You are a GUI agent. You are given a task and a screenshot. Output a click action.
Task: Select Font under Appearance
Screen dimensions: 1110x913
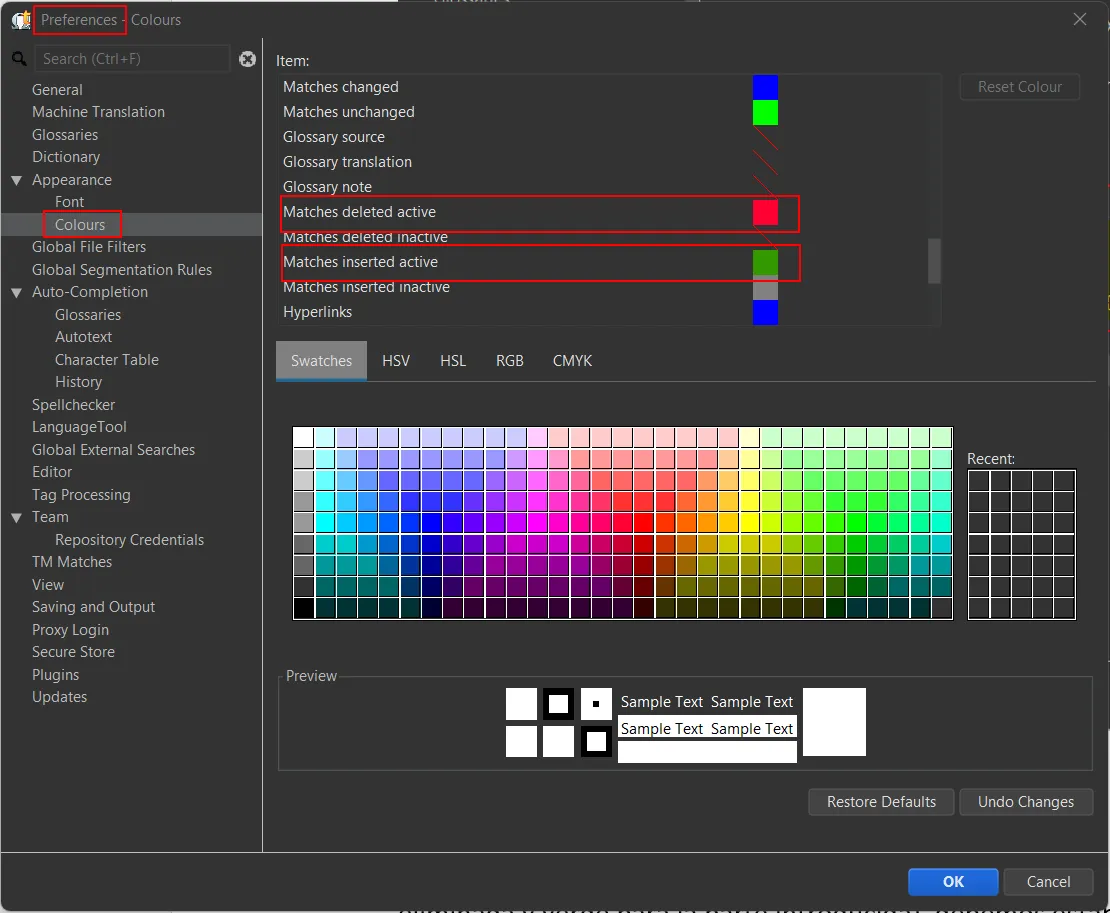click(x=70, y=202)
